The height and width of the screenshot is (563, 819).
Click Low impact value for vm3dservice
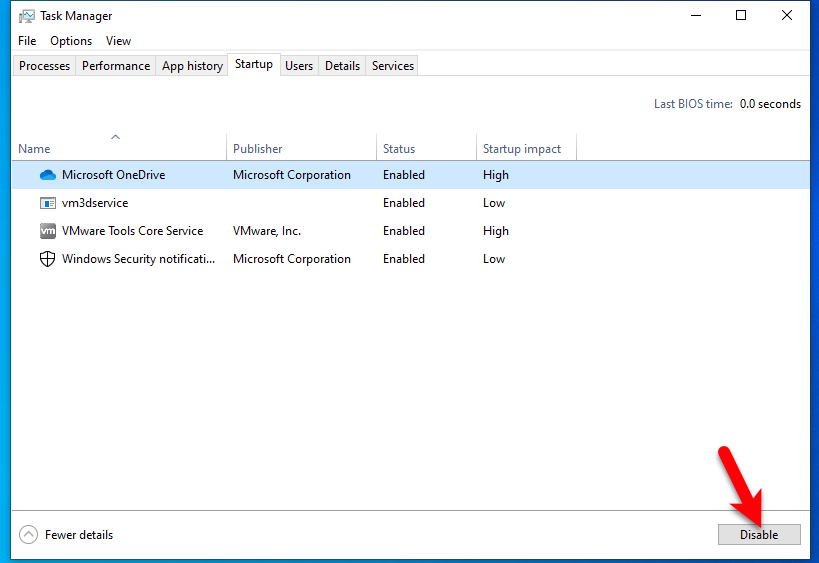[494, 203]
